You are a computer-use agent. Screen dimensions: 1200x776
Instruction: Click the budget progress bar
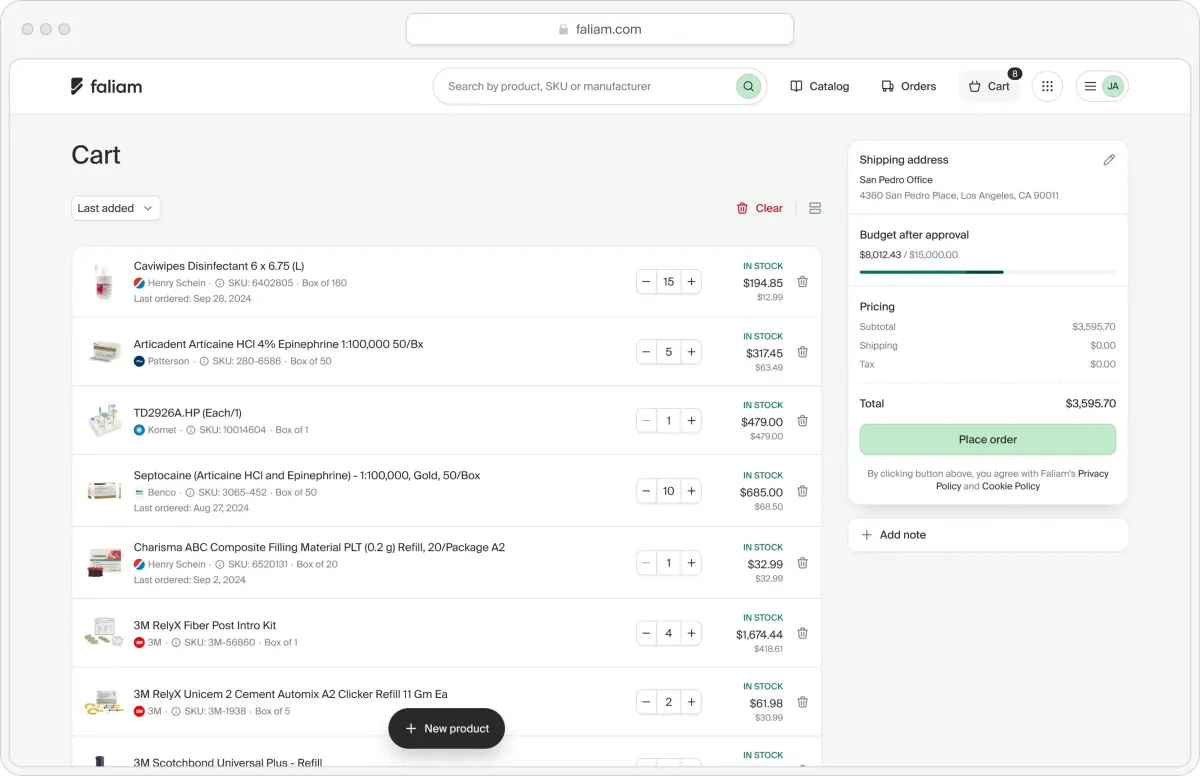(988, 272)
